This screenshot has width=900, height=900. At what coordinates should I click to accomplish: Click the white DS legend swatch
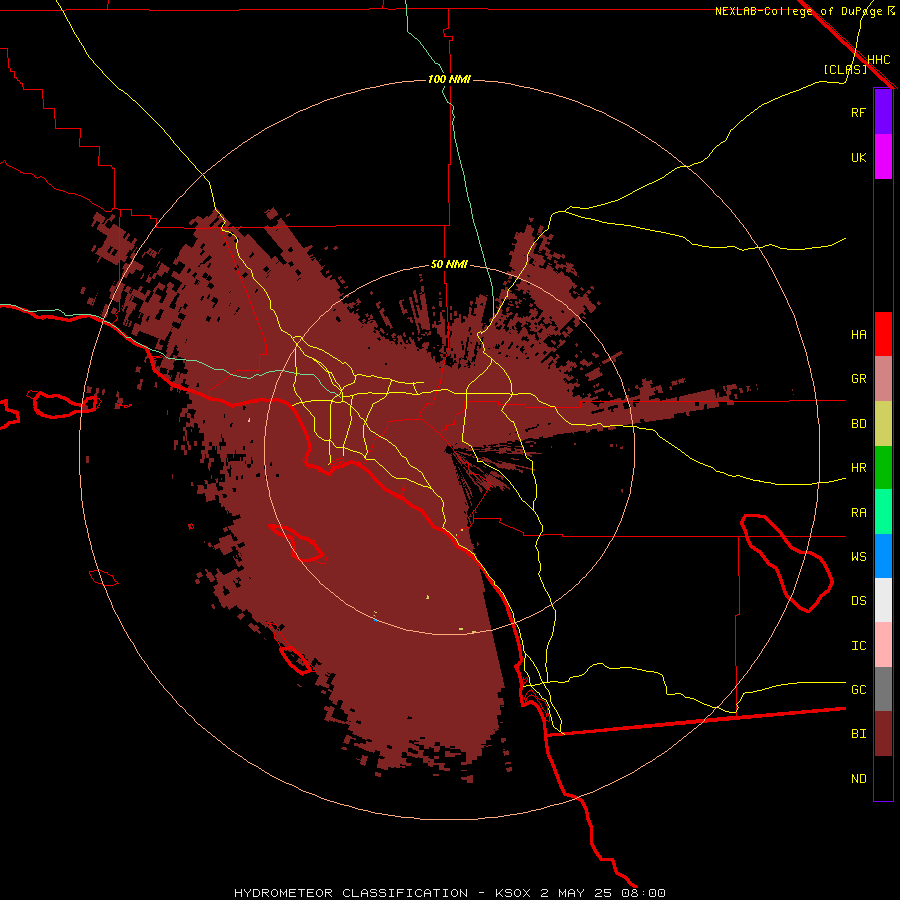coord(883,600)
